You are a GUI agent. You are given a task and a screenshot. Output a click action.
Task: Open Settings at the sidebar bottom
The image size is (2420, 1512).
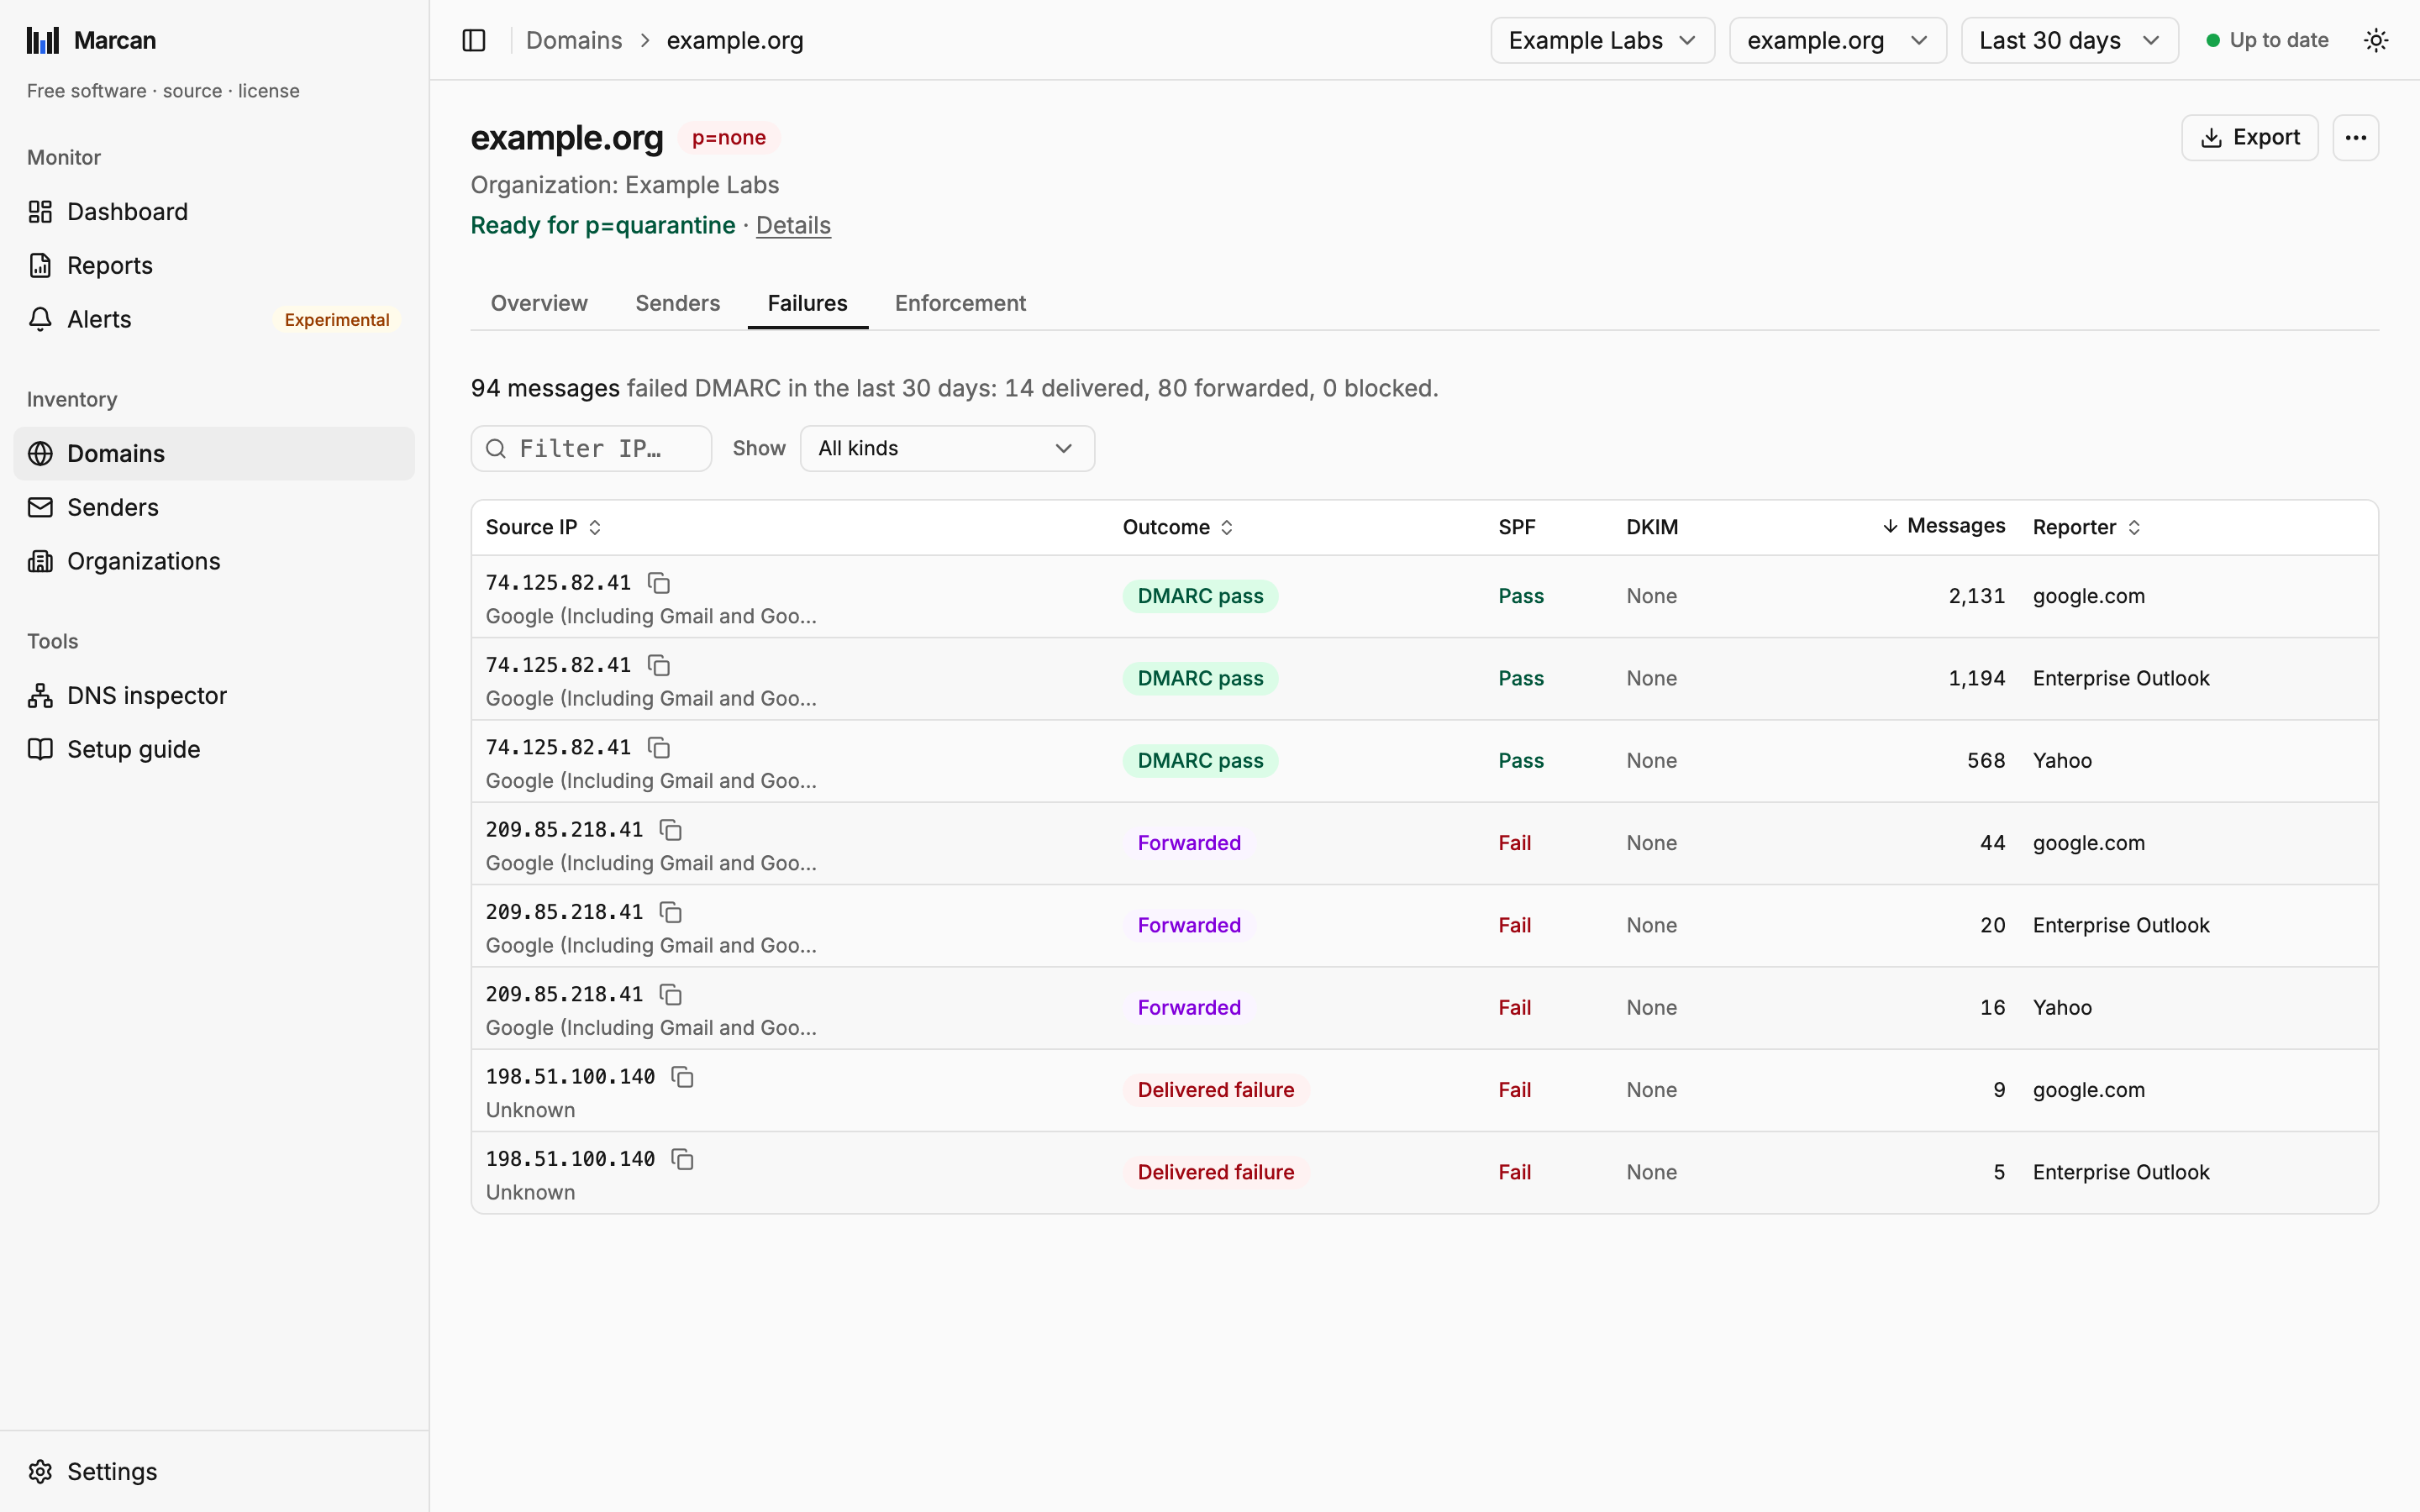[x=214, y=1471]
